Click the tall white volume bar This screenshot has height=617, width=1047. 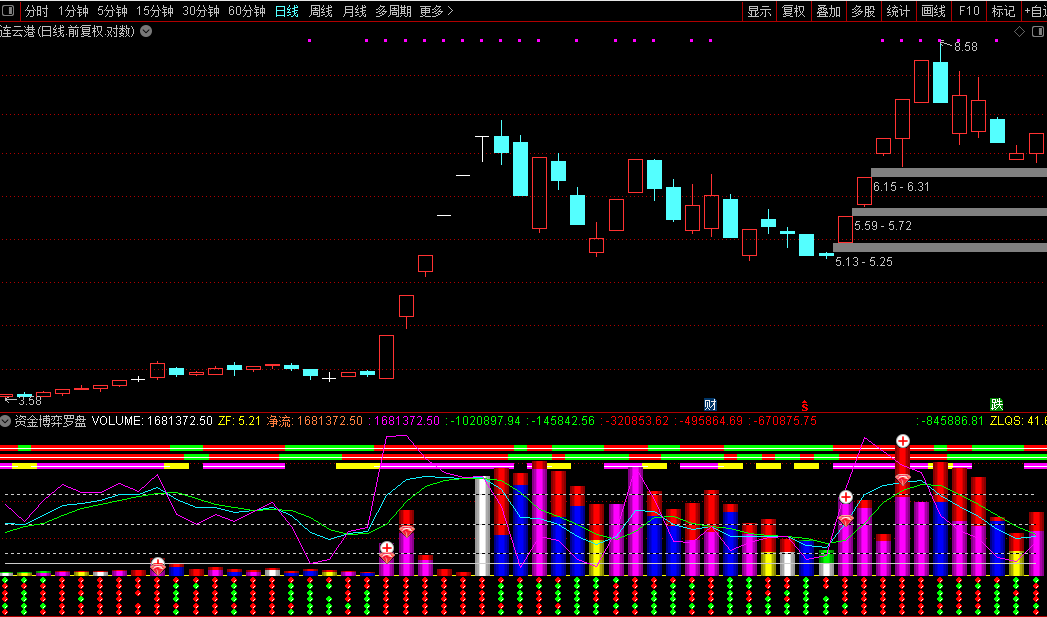[482, 526]
